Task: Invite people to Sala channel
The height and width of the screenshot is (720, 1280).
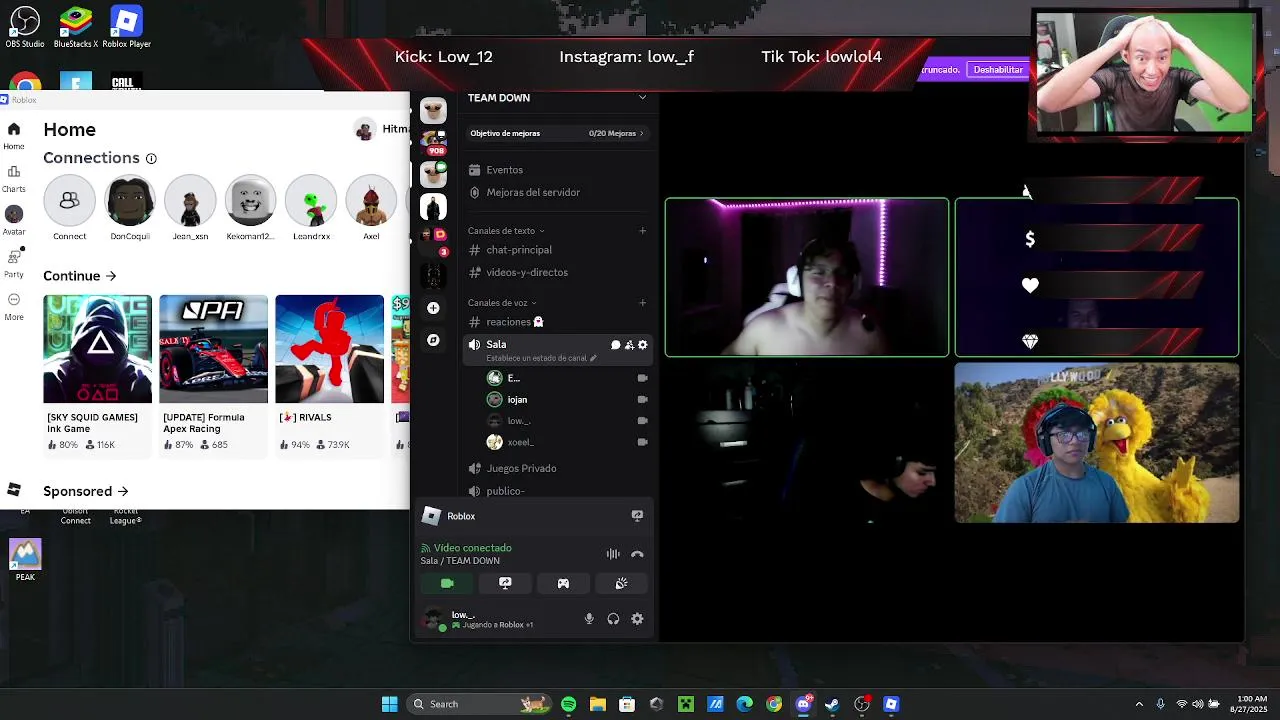Action: 629,345
